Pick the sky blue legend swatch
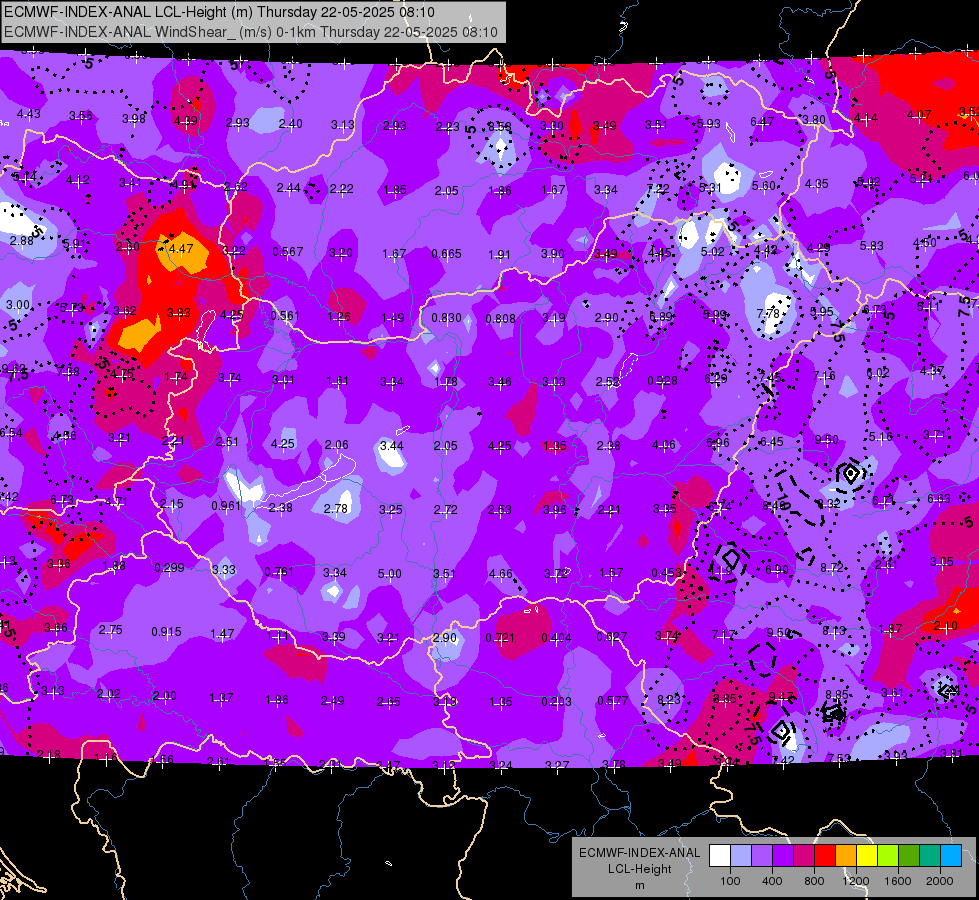Image resolution: width=979 pixels, height=900 pixels. point(951,856)
